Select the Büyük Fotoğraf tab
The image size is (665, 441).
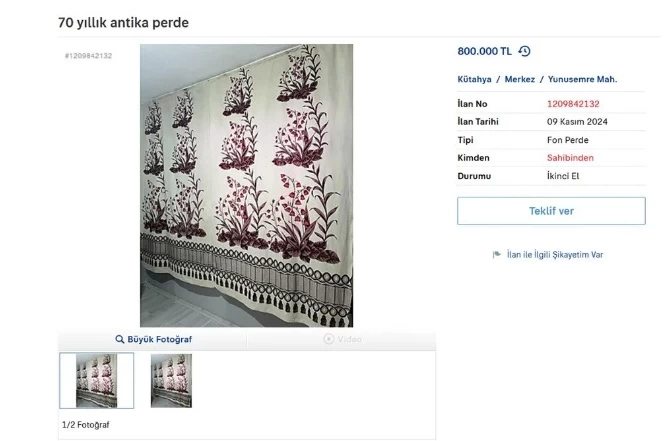coord(153,339)
